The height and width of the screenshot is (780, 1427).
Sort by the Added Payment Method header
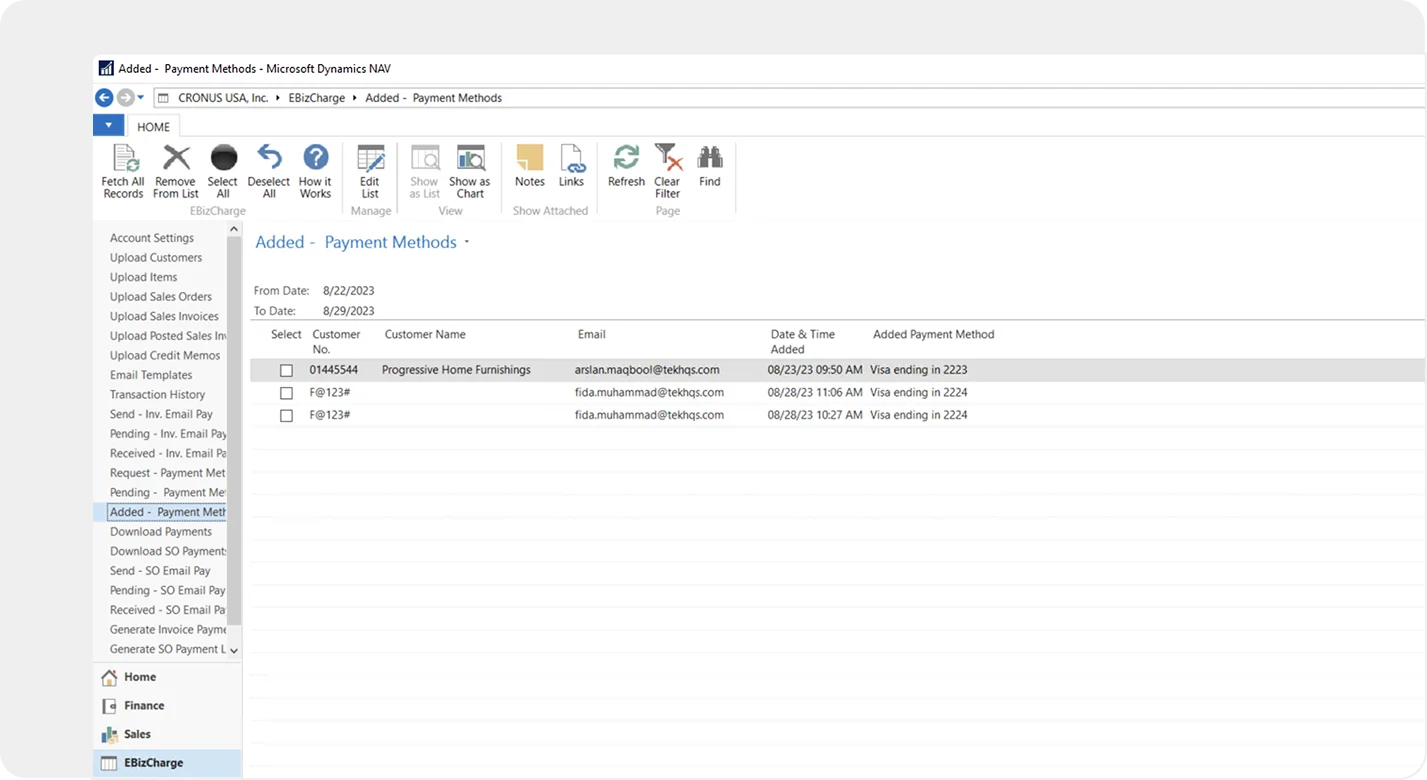click(x=934, y=335)
